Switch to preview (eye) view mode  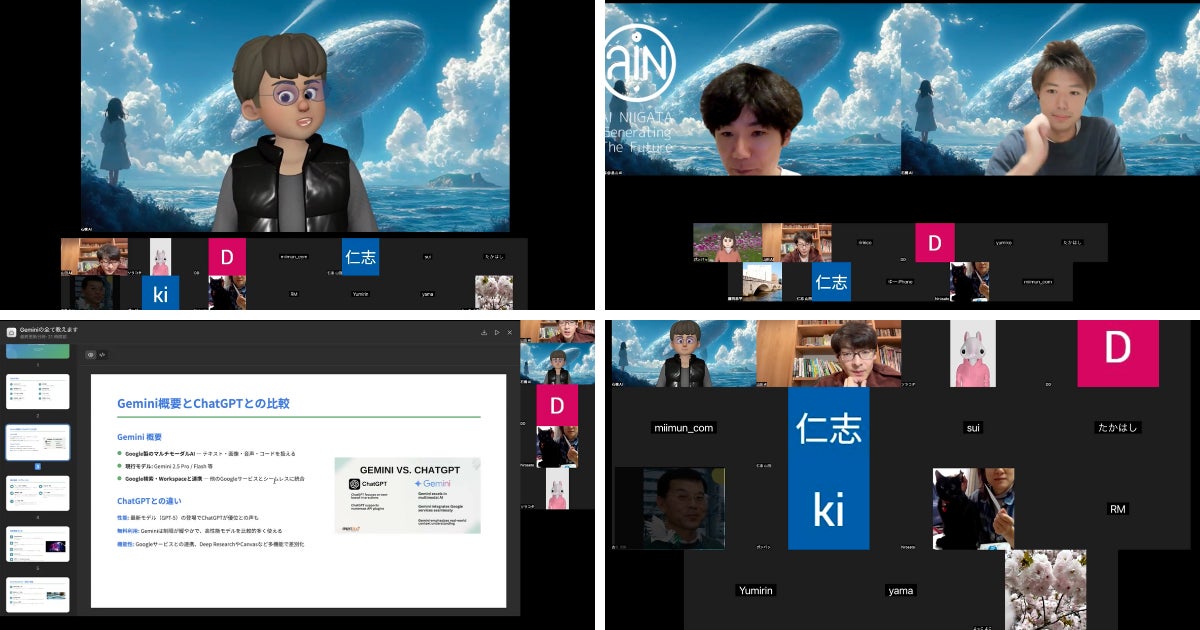(x=91, y=355)
